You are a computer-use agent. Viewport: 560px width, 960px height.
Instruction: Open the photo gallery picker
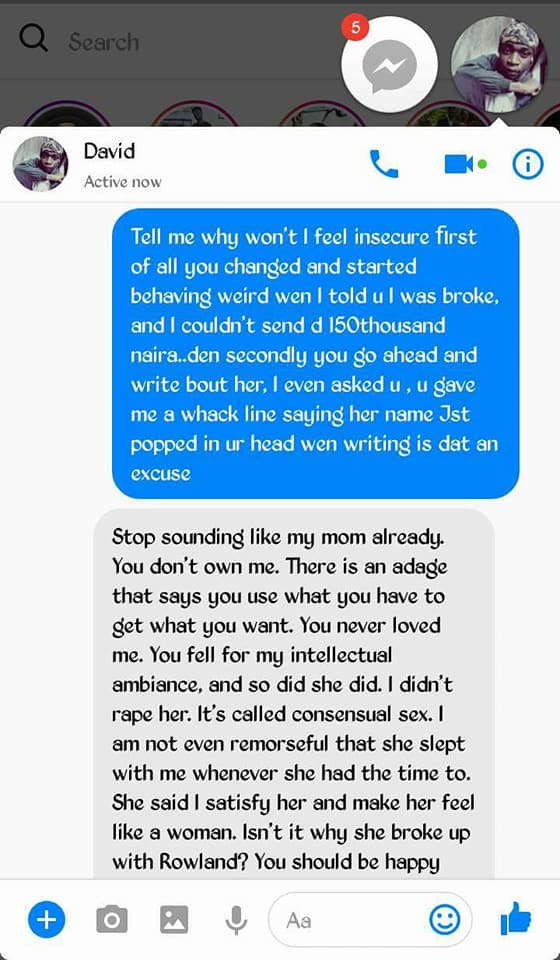pos(174,919)
